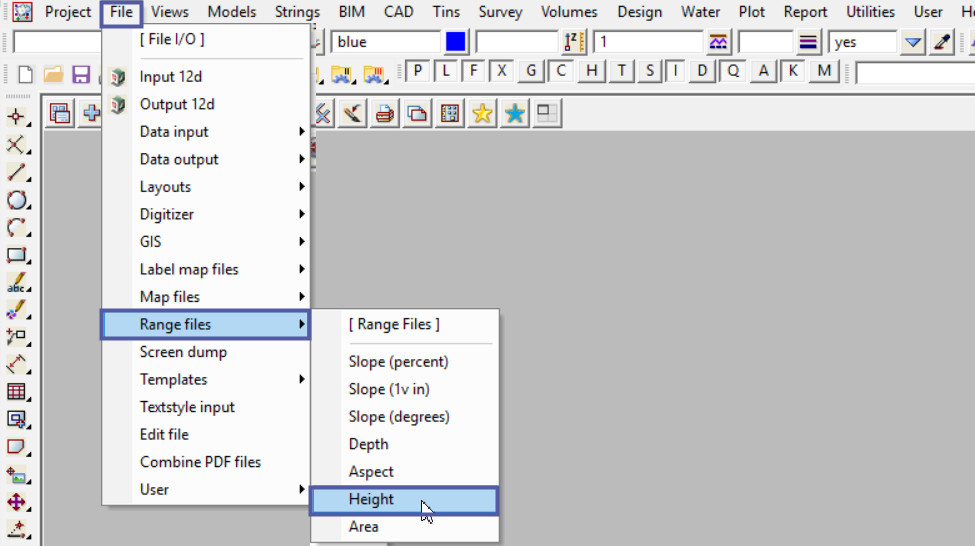Click the M snap letter button
Viewport: 975px width, 546px height.
(x=824, y=71)
